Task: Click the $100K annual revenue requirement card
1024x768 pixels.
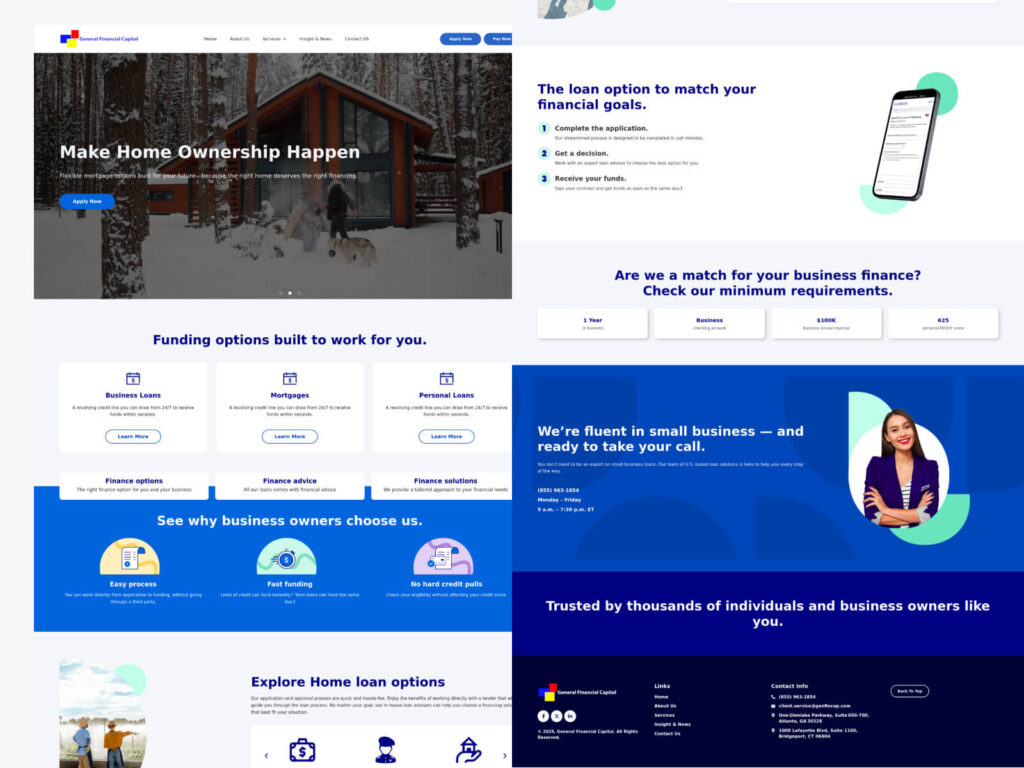Action: tap(826, 323)
